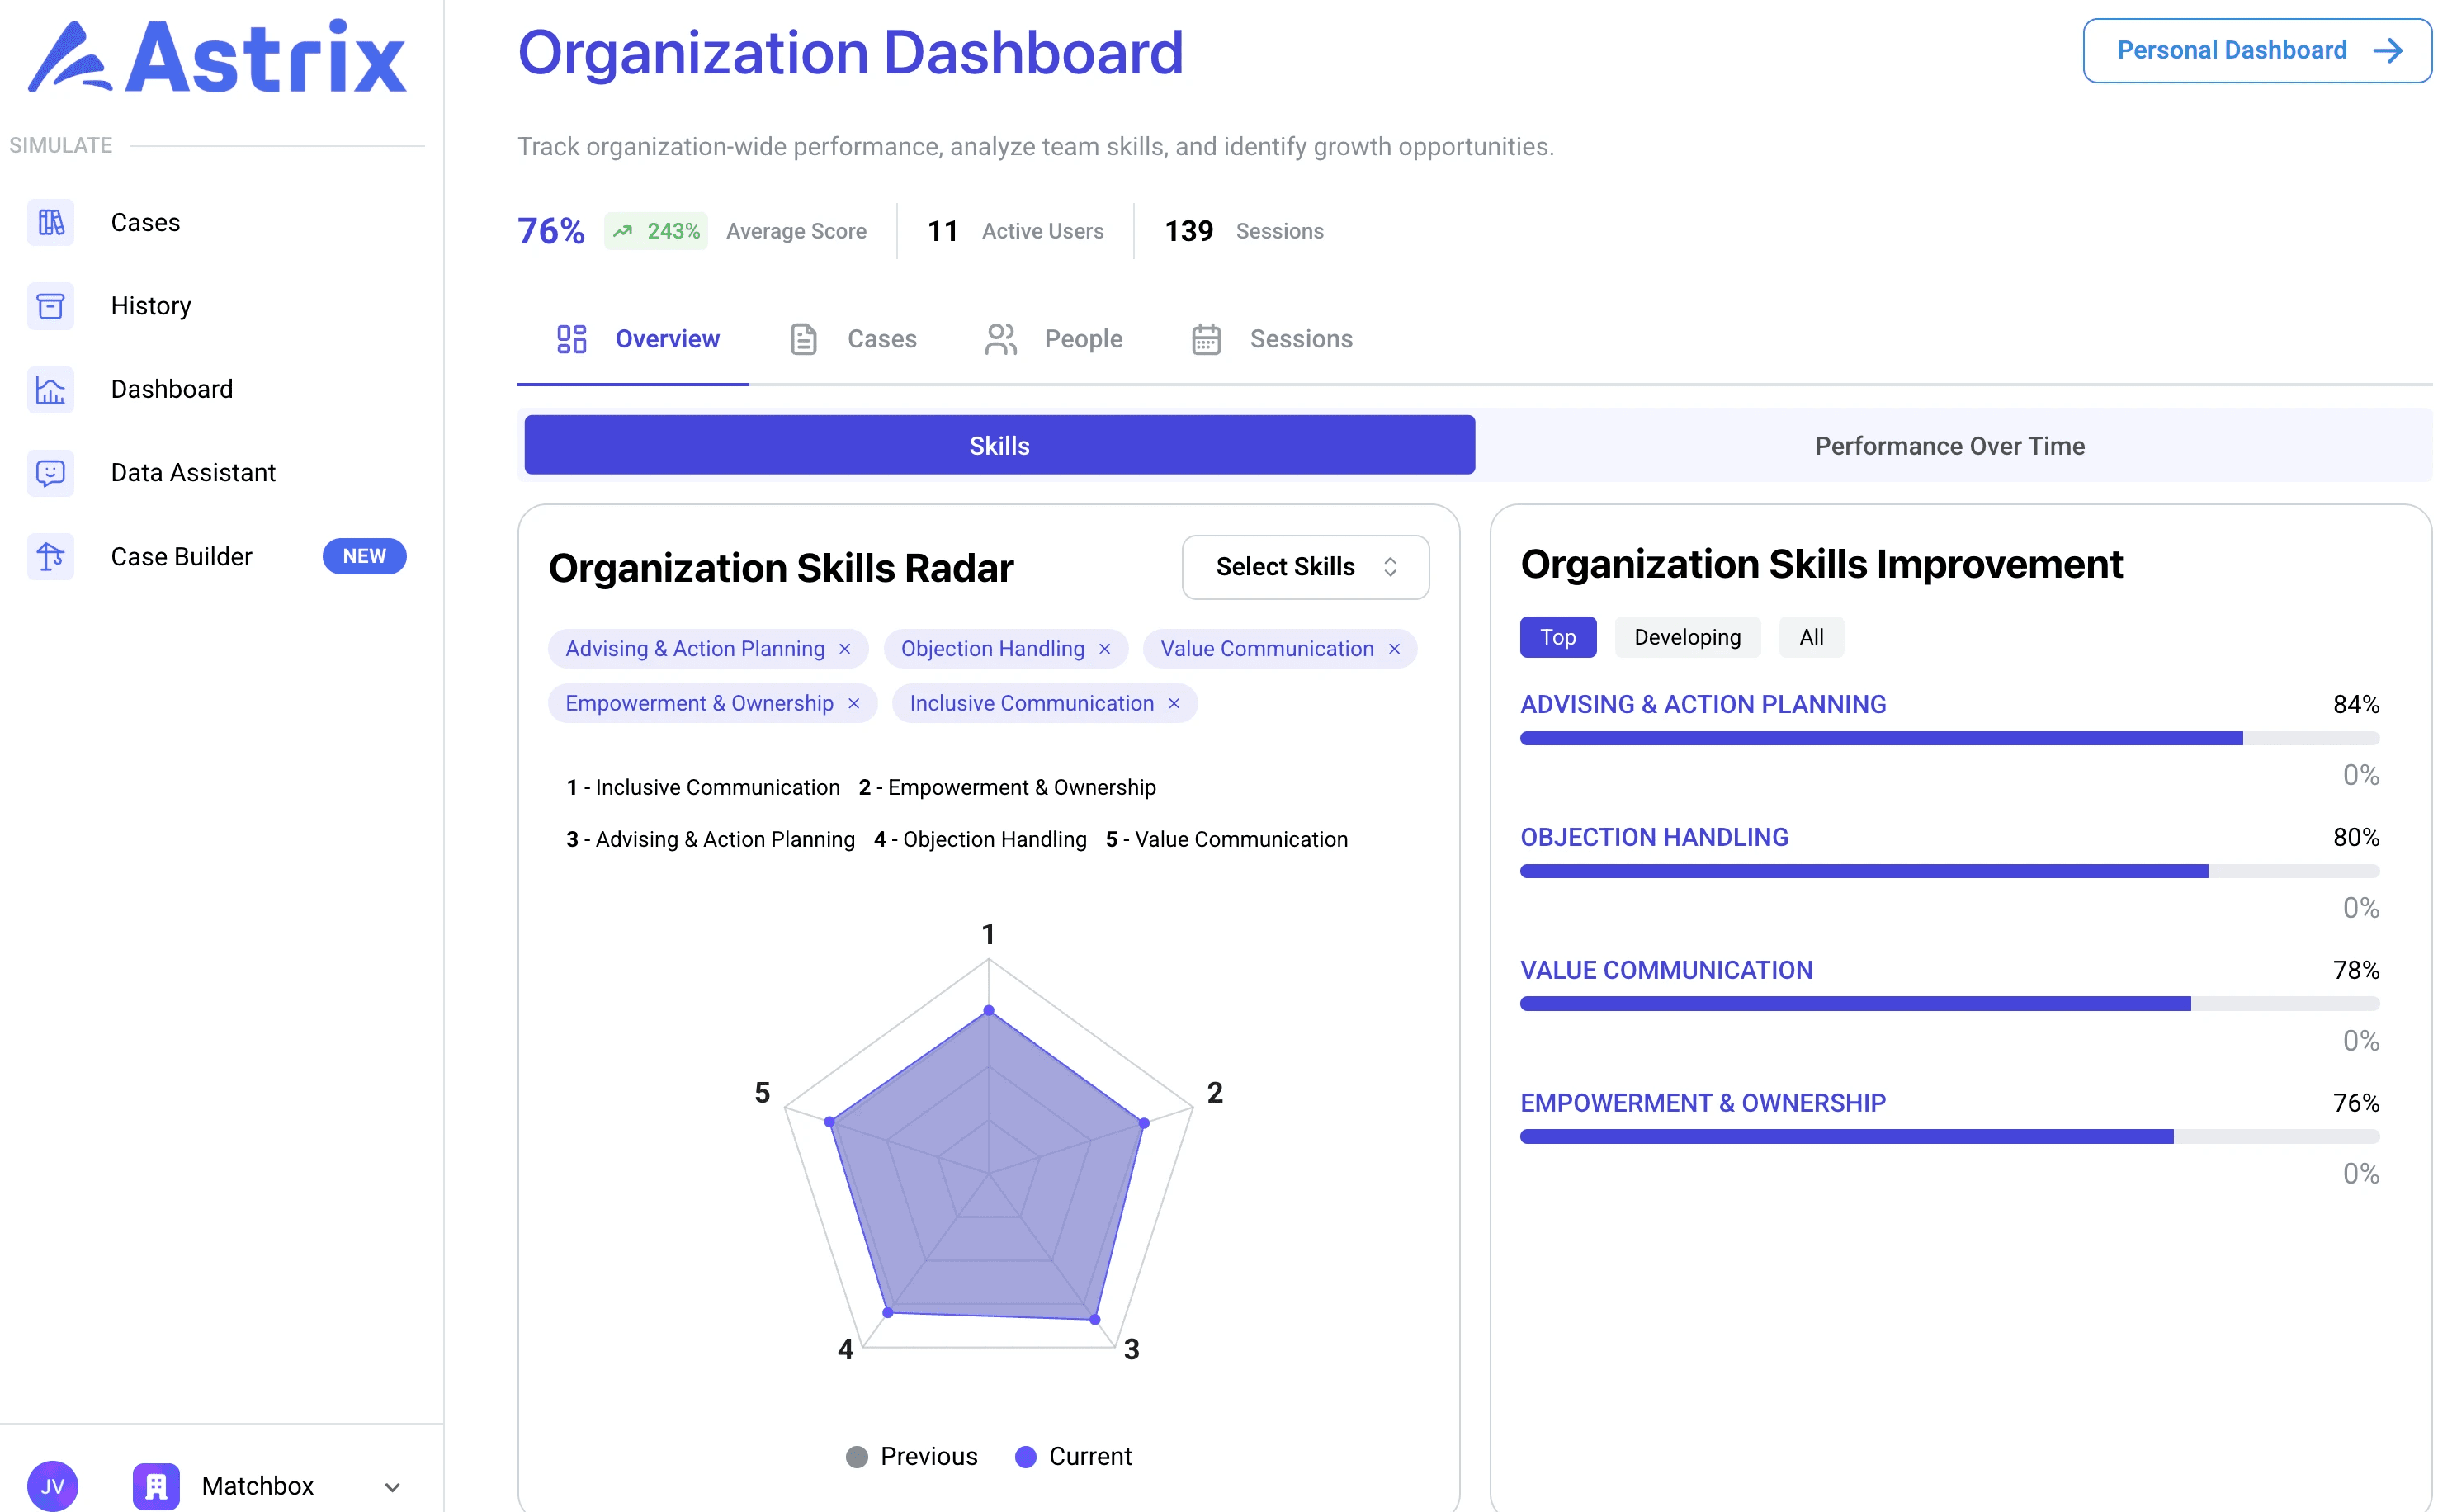This screenshot has height=1512, width=2438.
Task: Toggle the Previous legend series
Action: click(x=911, y=1456)
